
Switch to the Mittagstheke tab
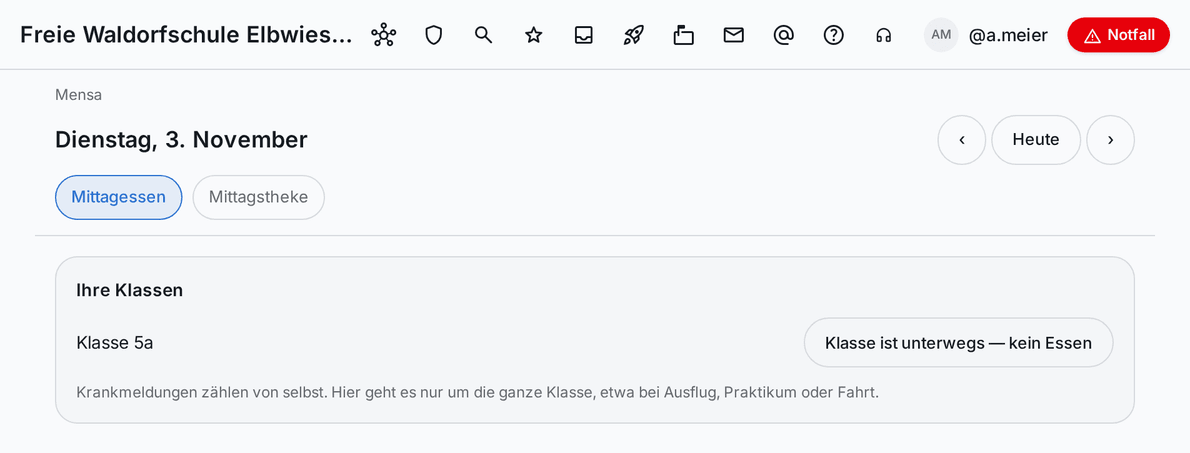point(259,197)
